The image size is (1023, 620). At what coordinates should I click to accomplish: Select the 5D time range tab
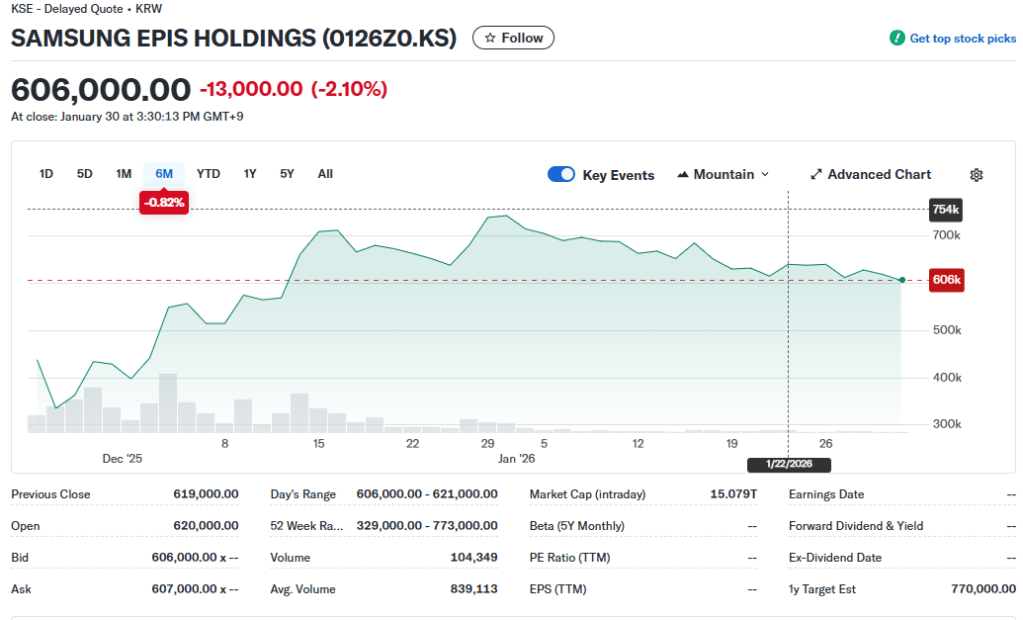(x=85, y=174)
